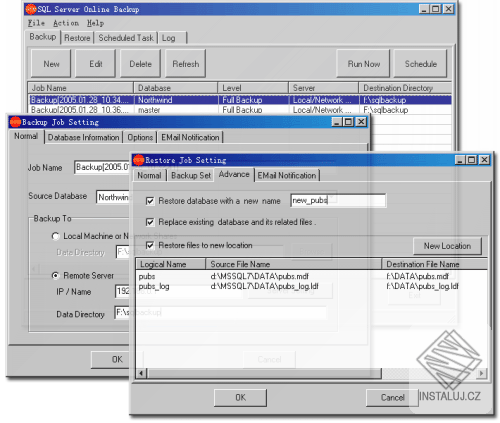Select the Remote Server radio button
This screenshot has width=500, height=423.
point(55,275)
